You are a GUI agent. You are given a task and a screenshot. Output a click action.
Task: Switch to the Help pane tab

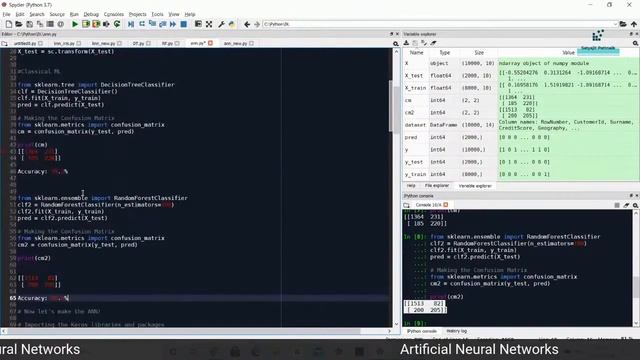coord(411,186)
